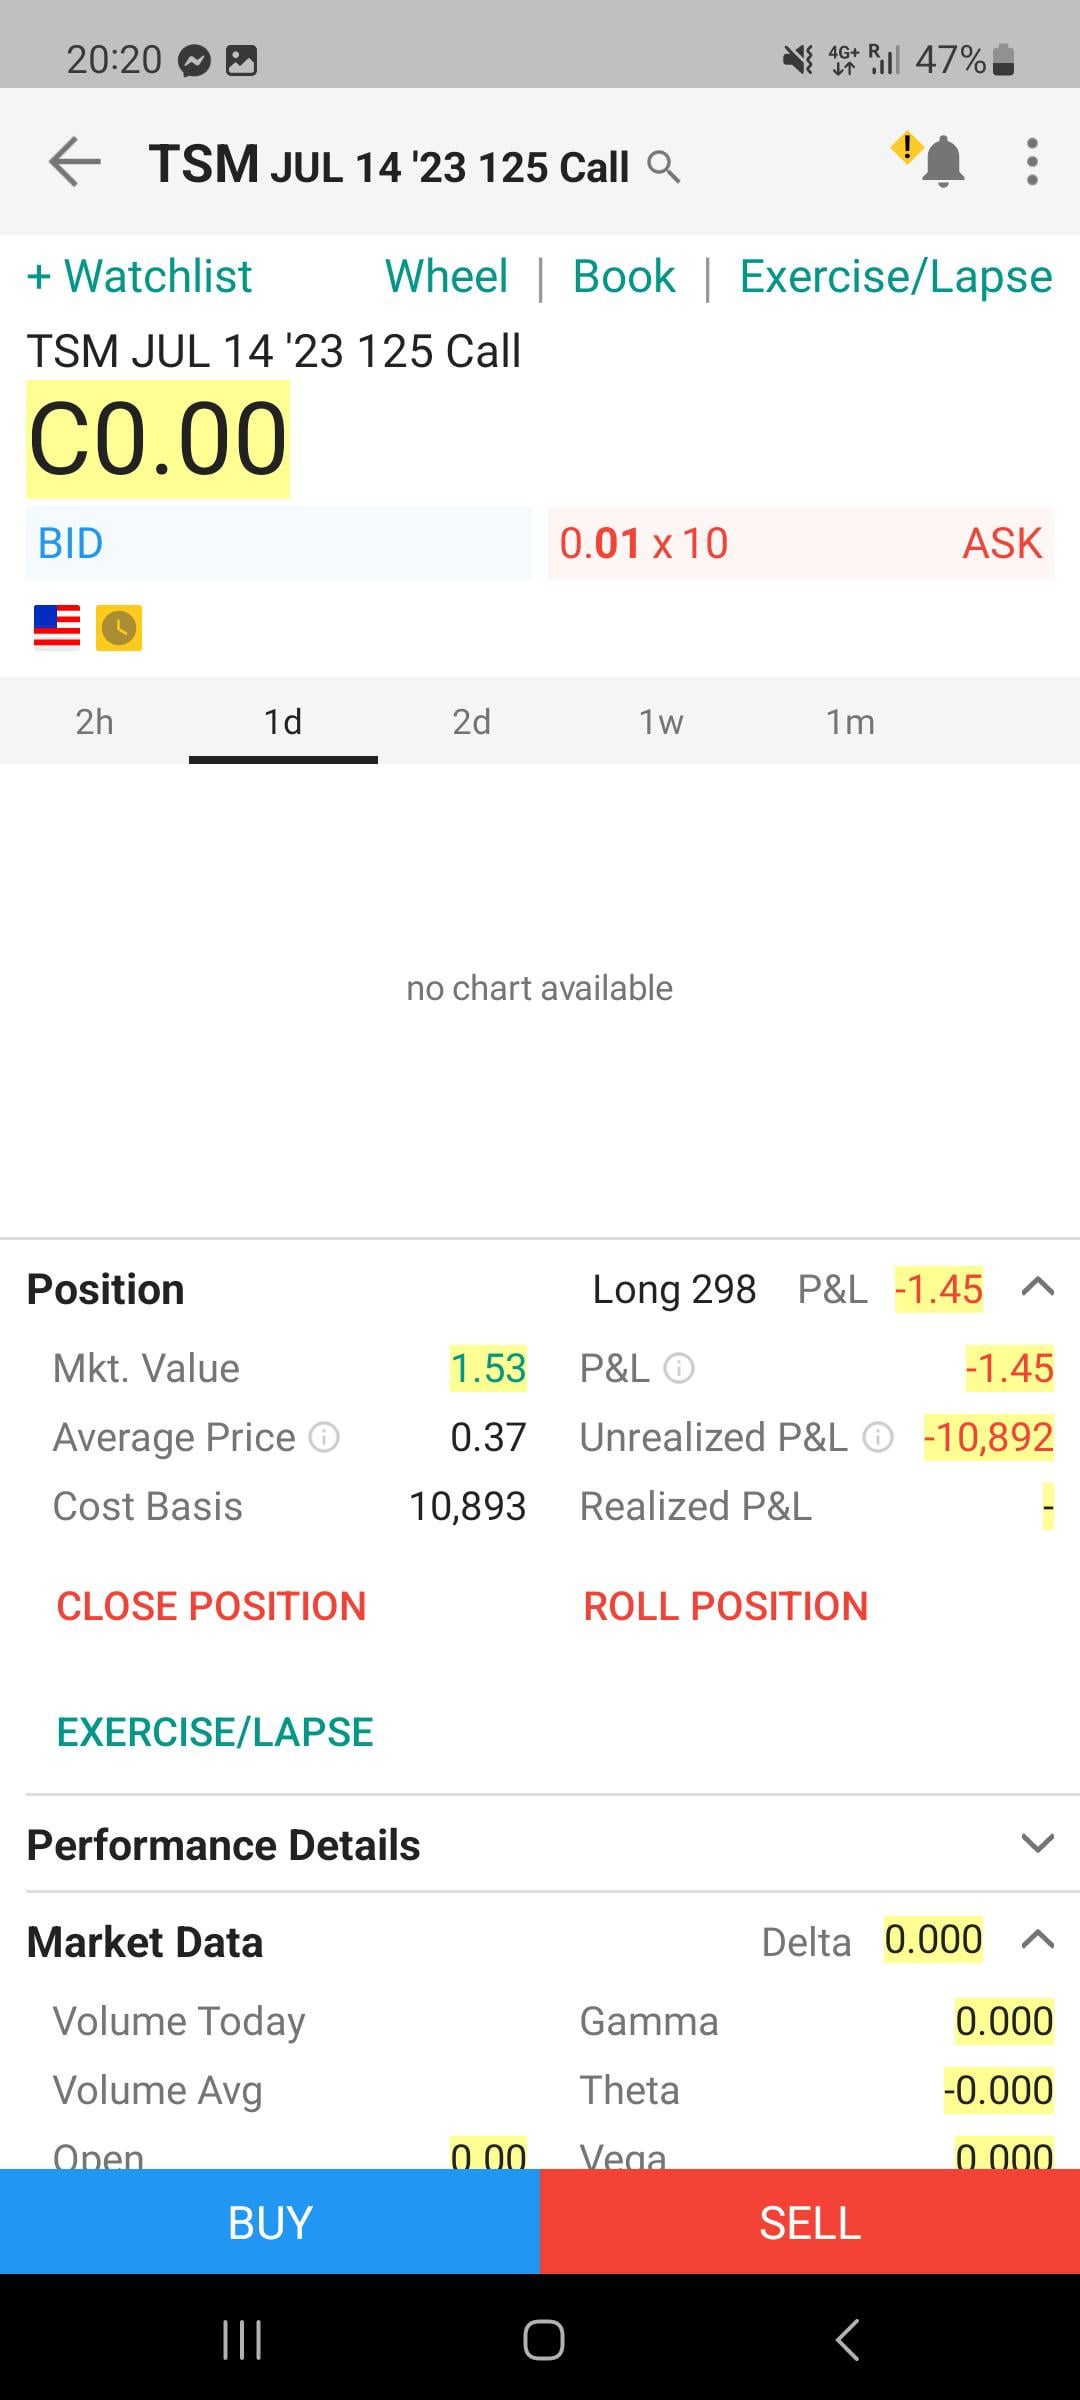The width and height of the screenshot is (1080, 2400).
Task: Open alerts bell icon
Action: [x=942, y=162]
